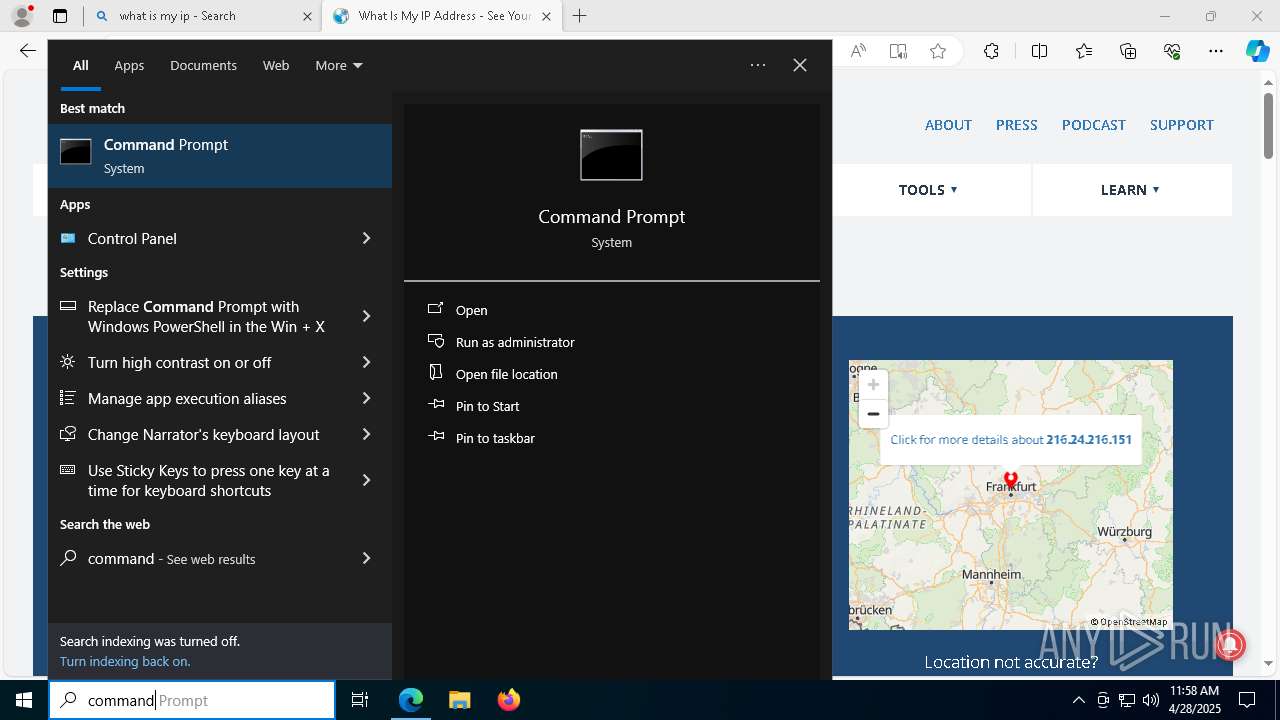Image resolution: width=1280 pixels, height=720 pixels.
Task: Click the taskbar search input box
Action: 192,700
